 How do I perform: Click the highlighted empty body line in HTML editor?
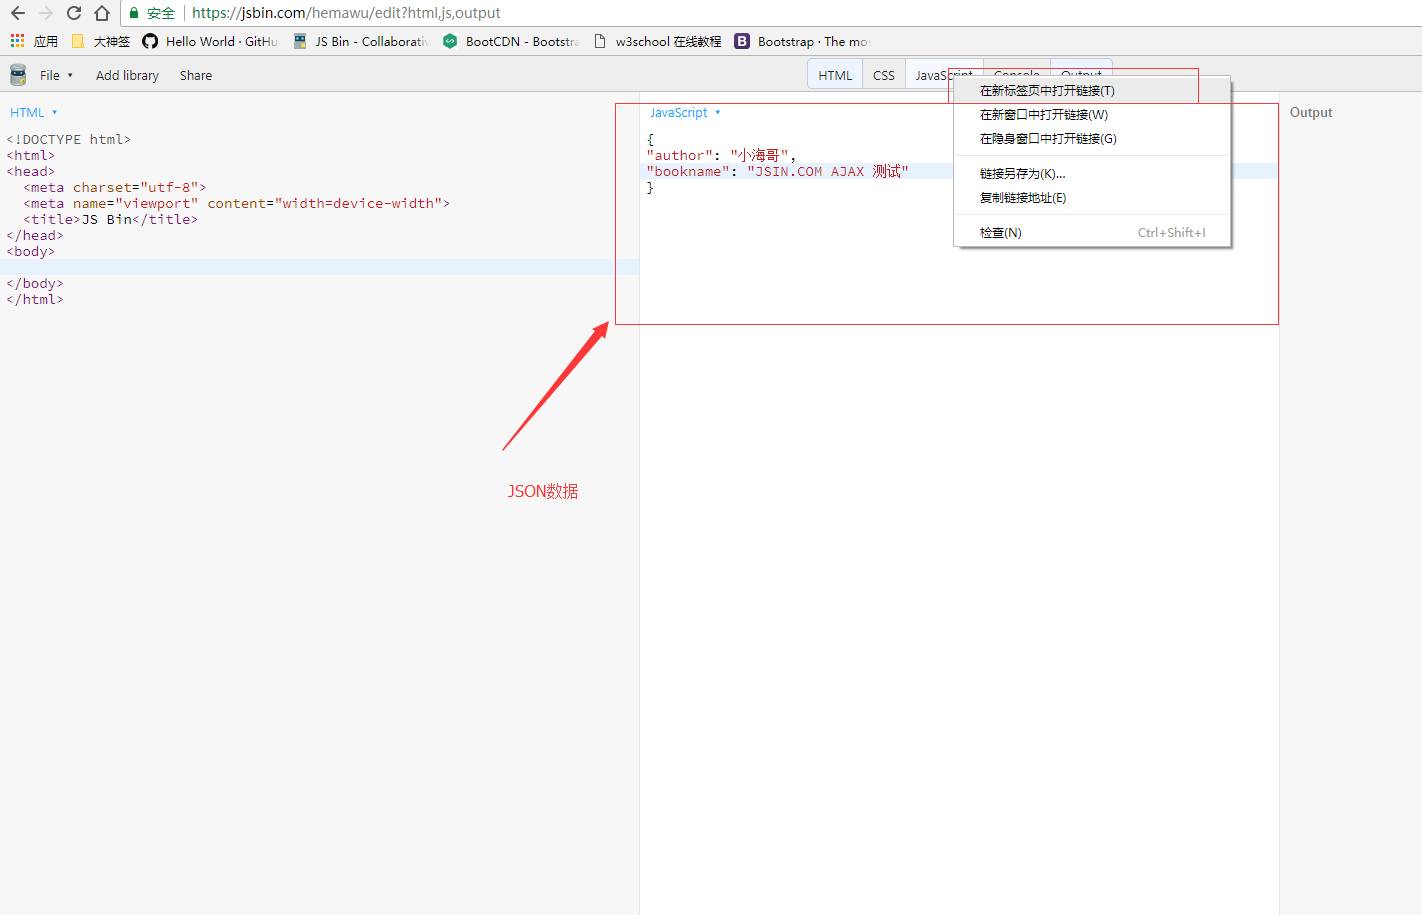pyautogui.click(x=319, y=267)
